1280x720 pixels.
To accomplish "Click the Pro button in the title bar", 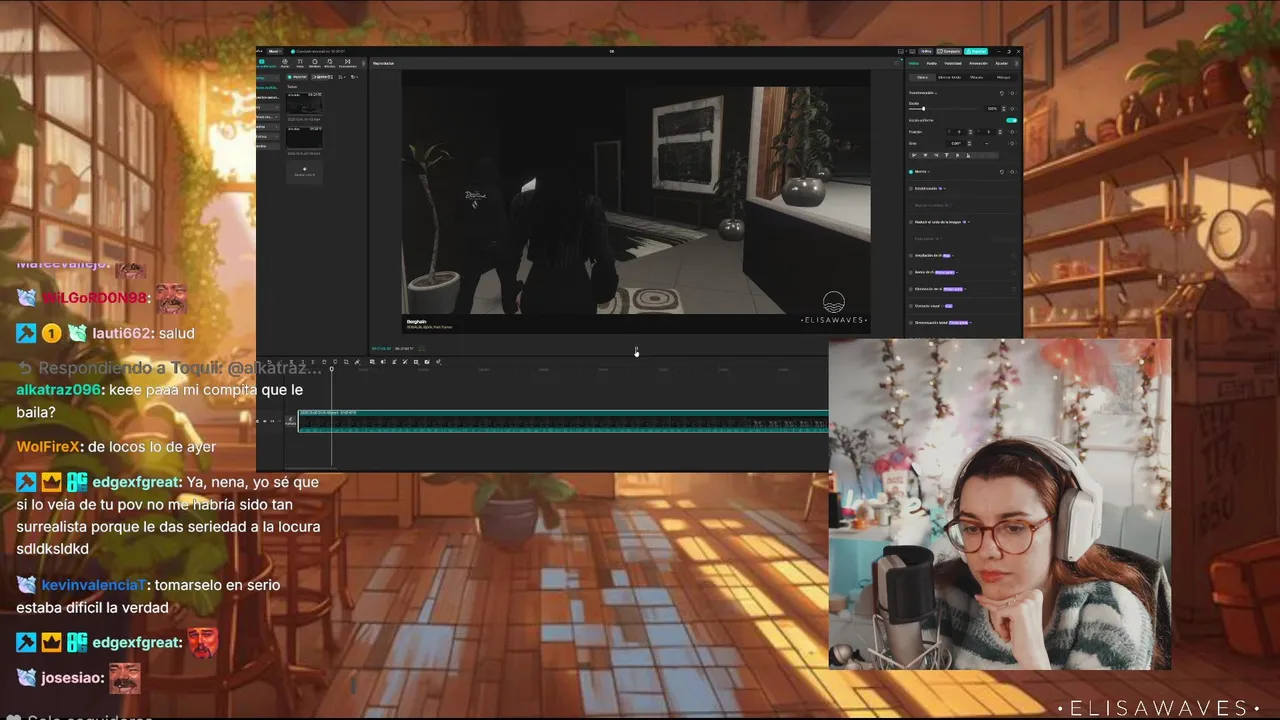I will pyautogui.click(x=926, y=51).
